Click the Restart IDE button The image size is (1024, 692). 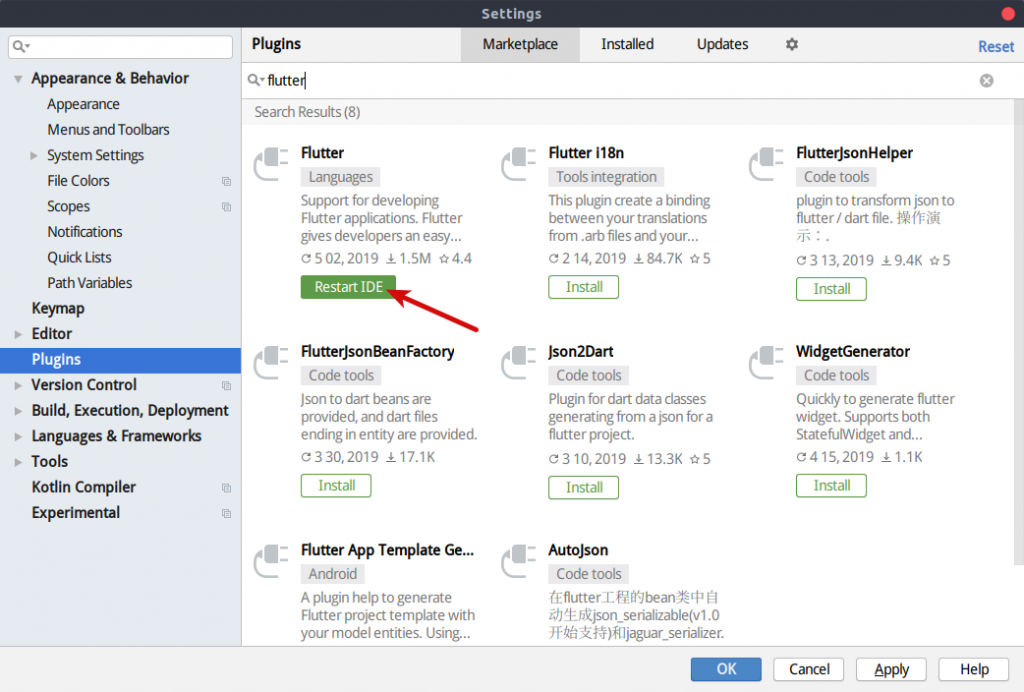(x=348, y=287)
